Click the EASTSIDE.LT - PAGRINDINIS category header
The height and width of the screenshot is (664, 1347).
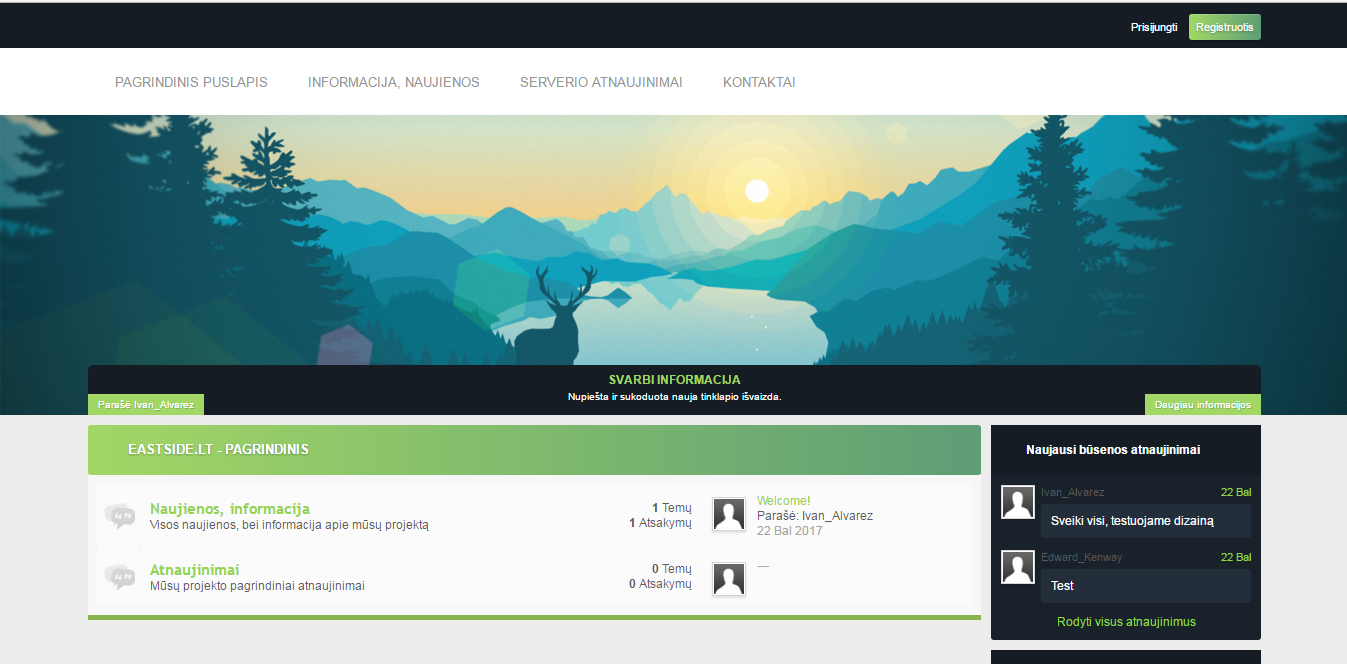534,450
